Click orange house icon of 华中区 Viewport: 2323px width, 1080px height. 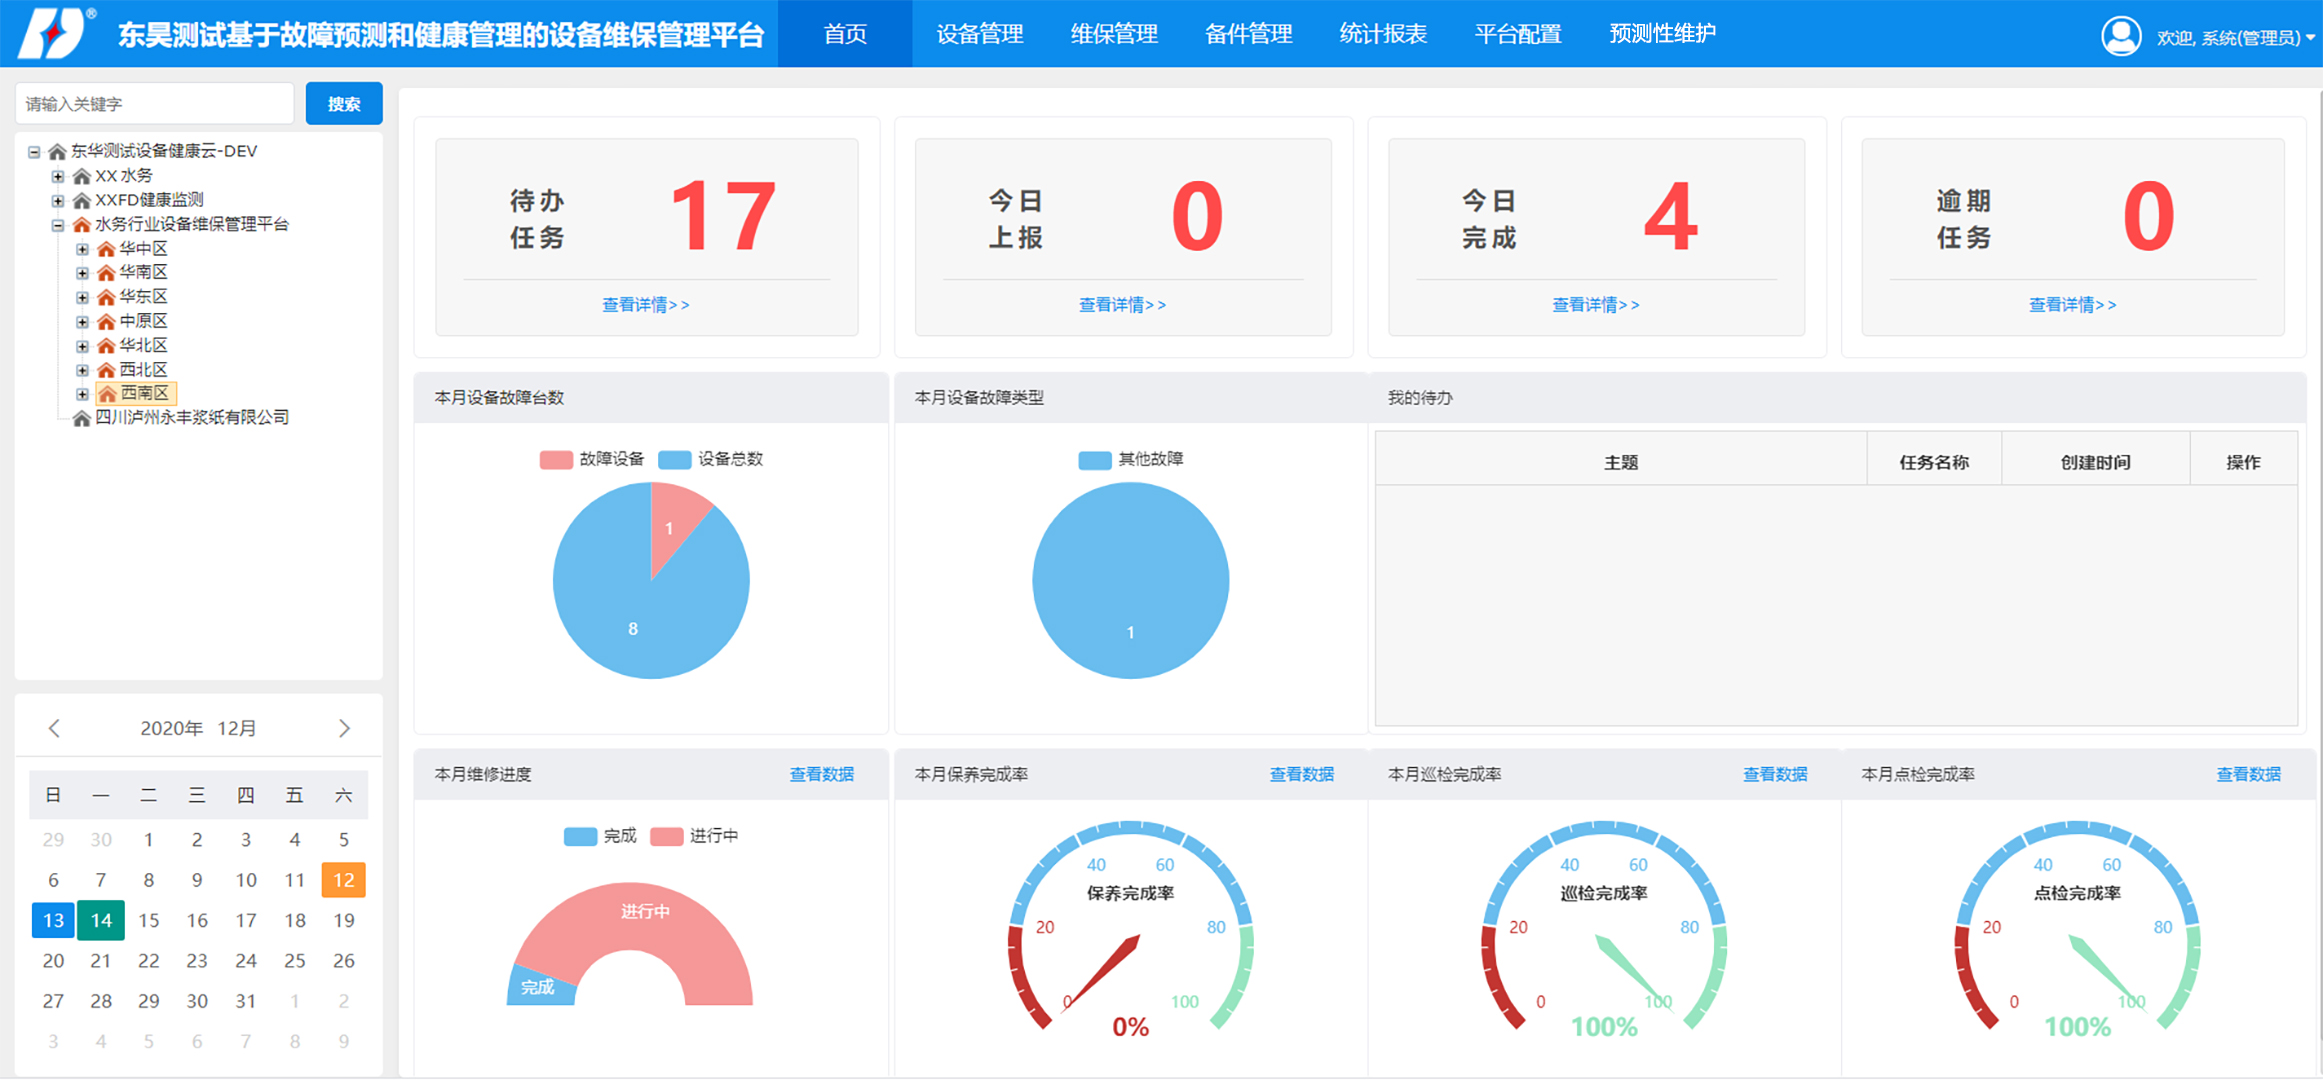tap(106, 249)
